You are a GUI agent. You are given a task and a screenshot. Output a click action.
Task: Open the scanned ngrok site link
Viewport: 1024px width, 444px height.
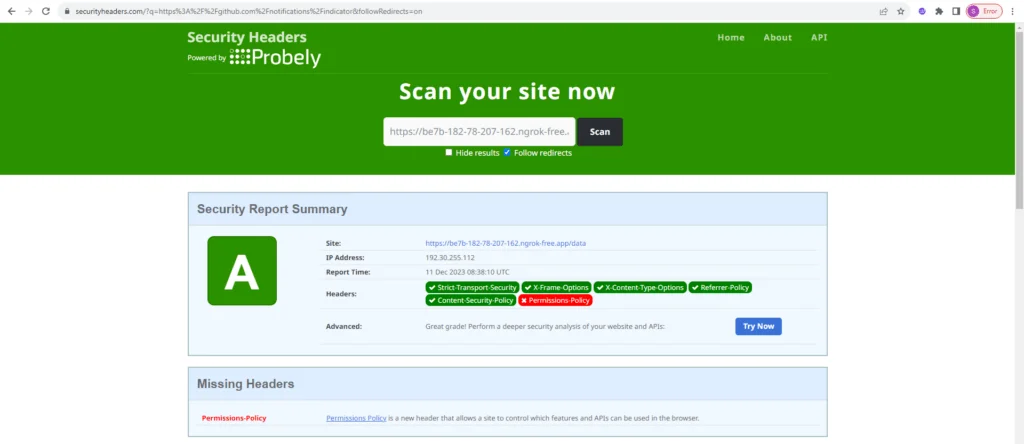(x=505, y=243)
